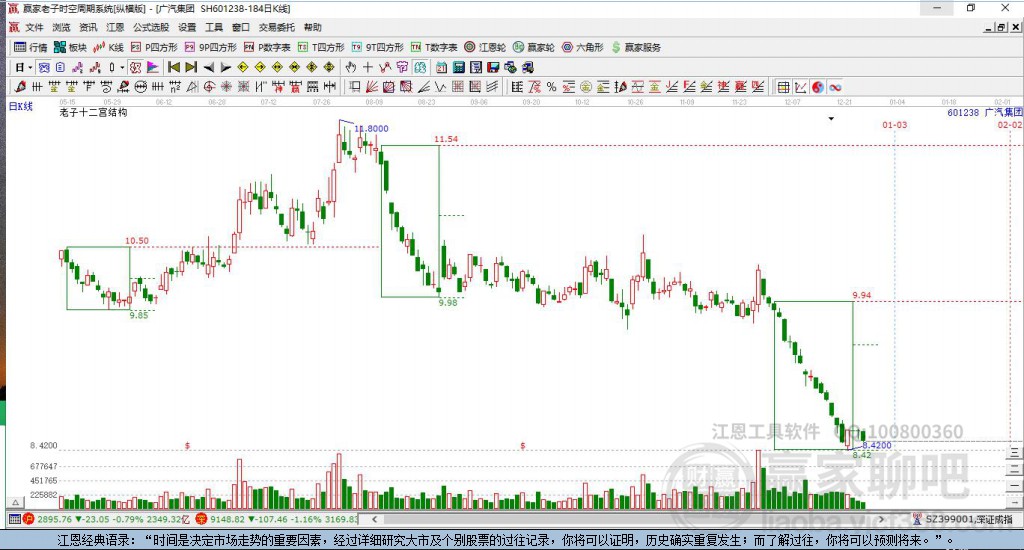Click yellow diamond left-arrow icon
Viewport: 1024px width, 550px height.
[x=243, y=67]
